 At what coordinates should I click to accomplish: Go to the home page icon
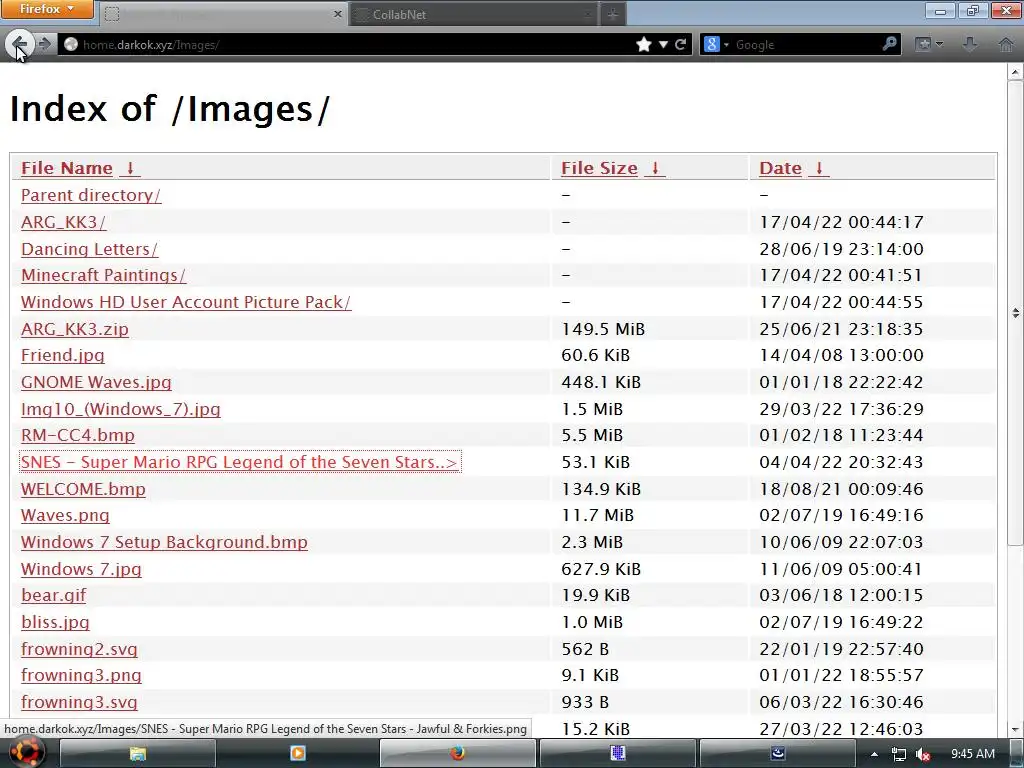click(1006, 44)
